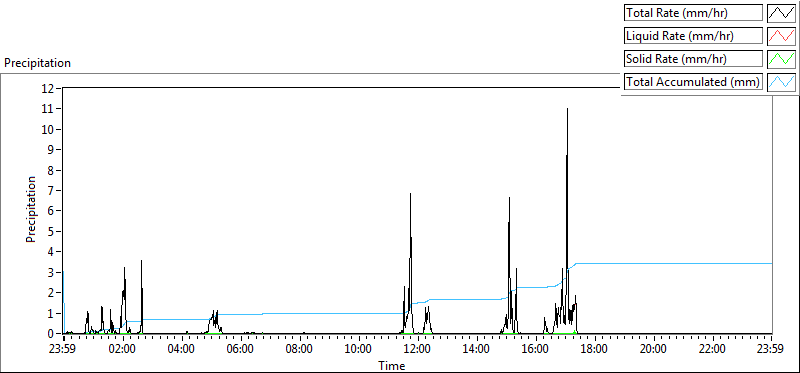Click the 02:00 time axis label
Viewport: 800px width, 373px height.
click(x=123, y=350)
